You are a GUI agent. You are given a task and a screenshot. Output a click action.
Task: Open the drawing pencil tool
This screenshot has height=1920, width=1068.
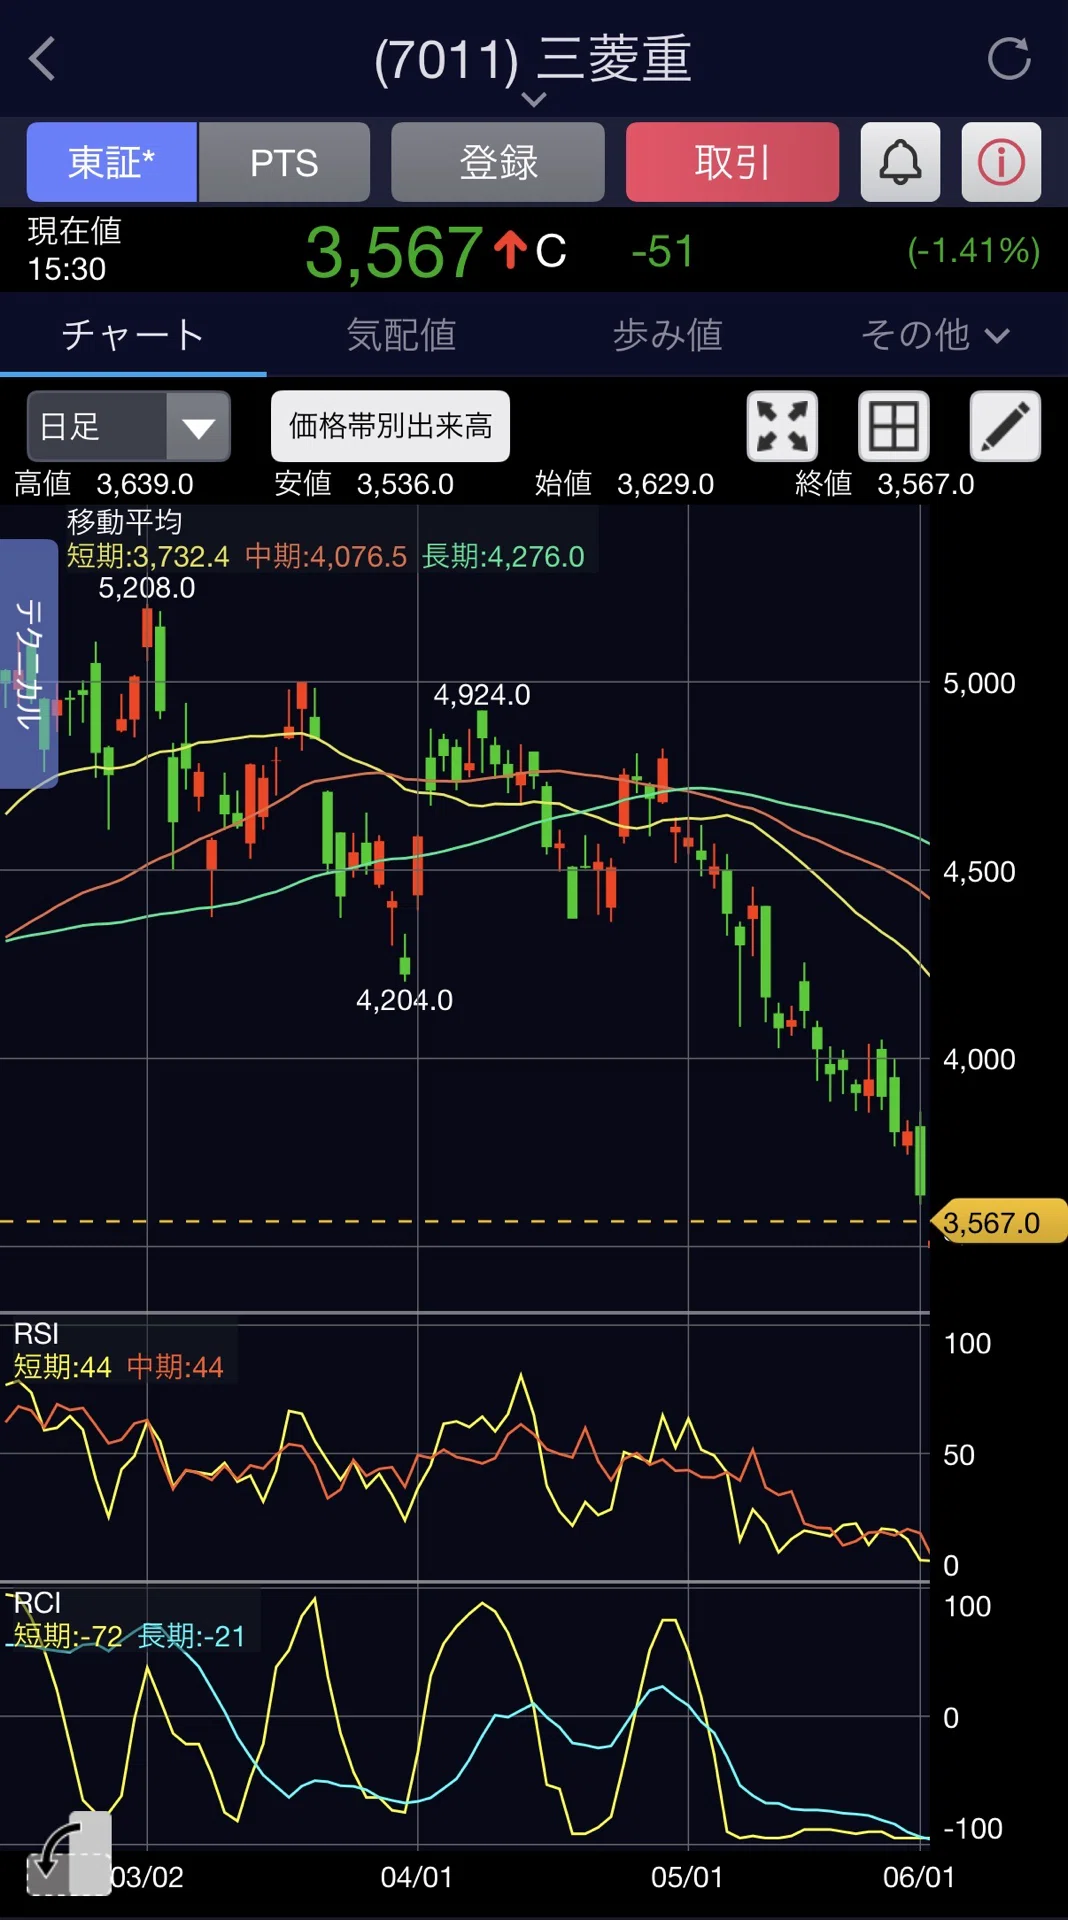1005,426
